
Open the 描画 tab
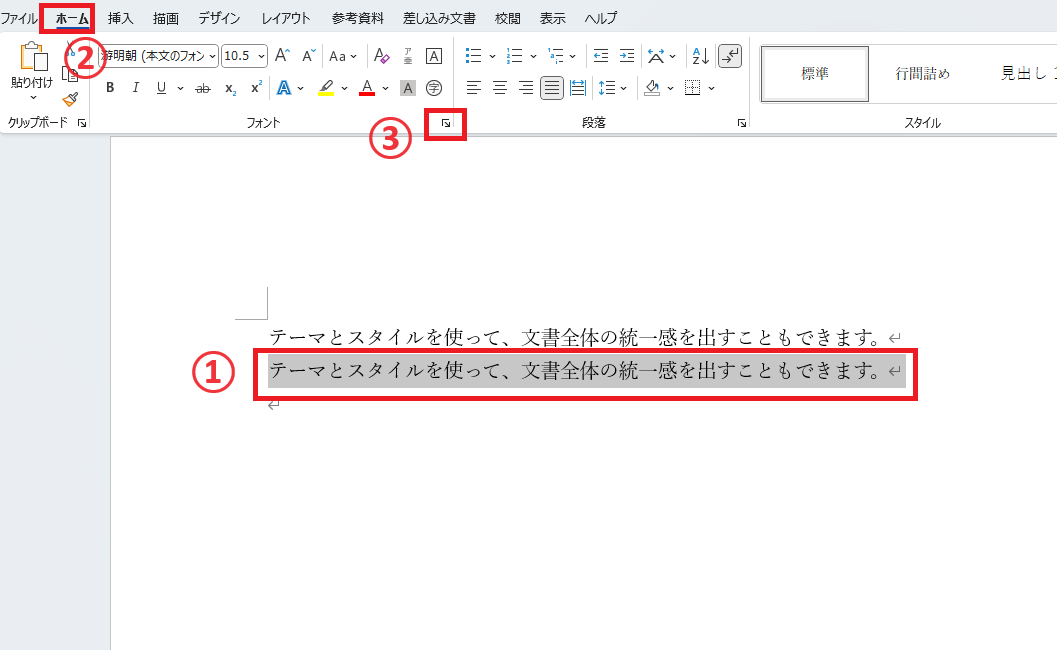pyautogui.click(x=166, y=18)
